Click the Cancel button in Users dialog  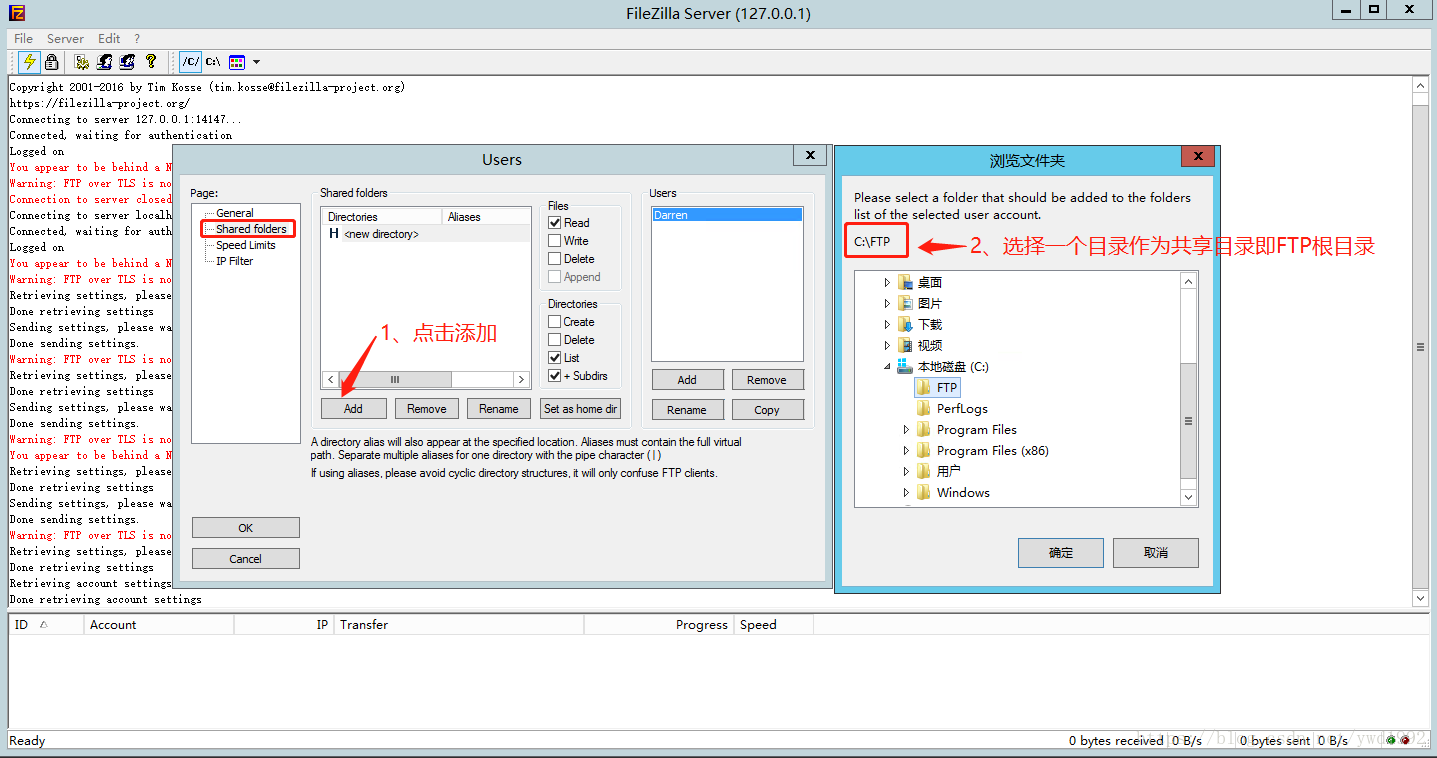(x=245, y=559)
